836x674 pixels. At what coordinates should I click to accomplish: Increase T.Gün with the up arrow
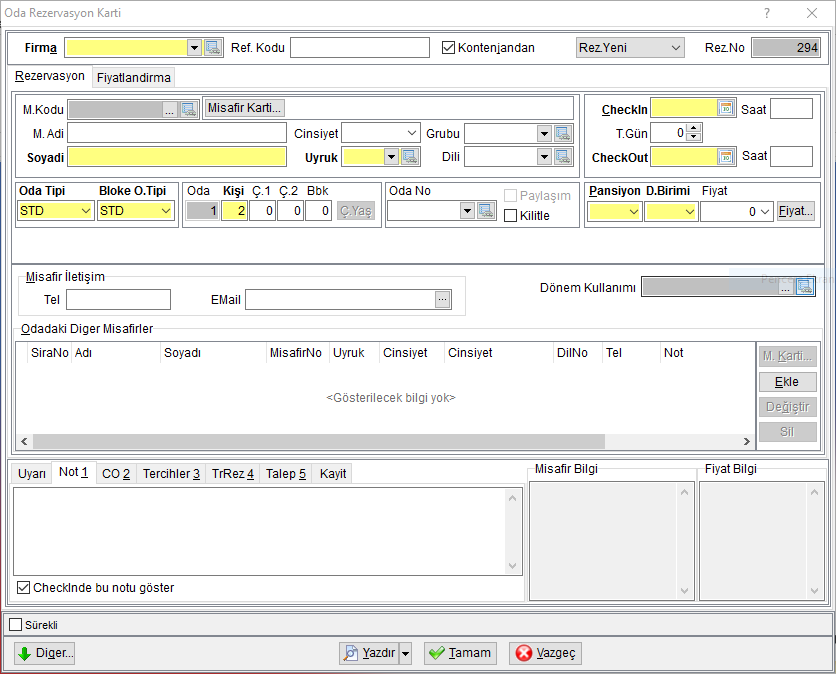click(693, 128)
